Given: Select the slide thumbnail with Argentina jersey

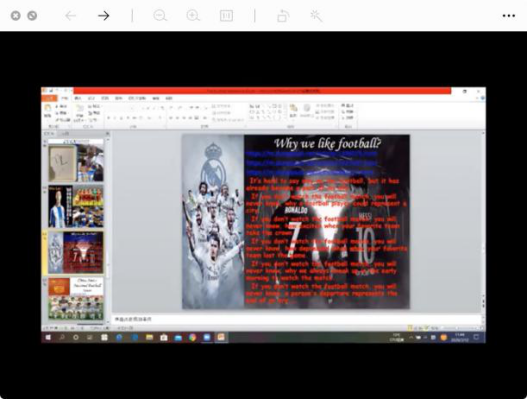Looking at the screenshot, I should [76, 206].
